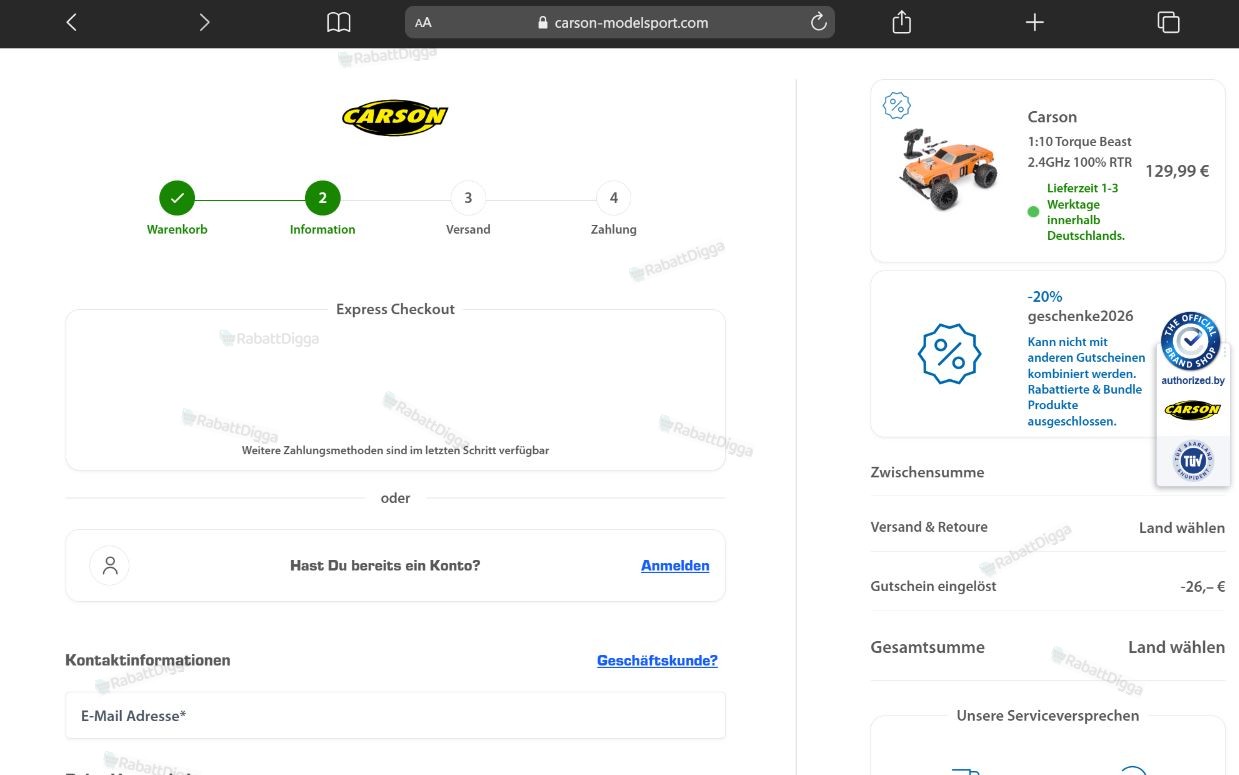1239x775 pixels.
Task: Click the Lieferzeit 1-3 Werktage delivery note
Action: point(1086,212)
